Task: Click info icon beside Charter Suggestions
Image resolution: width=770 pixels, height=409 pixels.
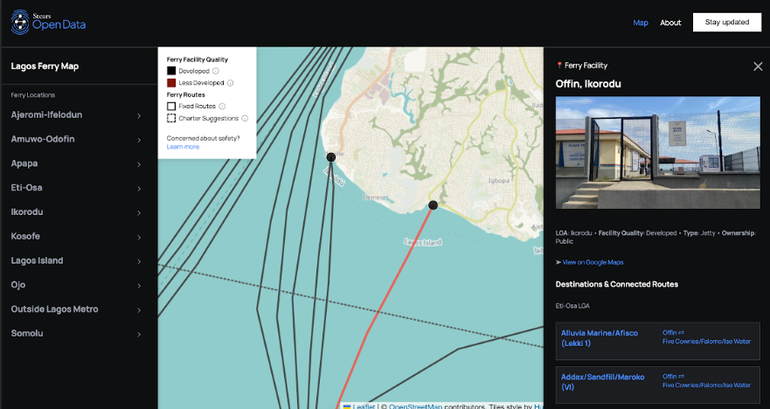Action: click(x=245, y=118)
